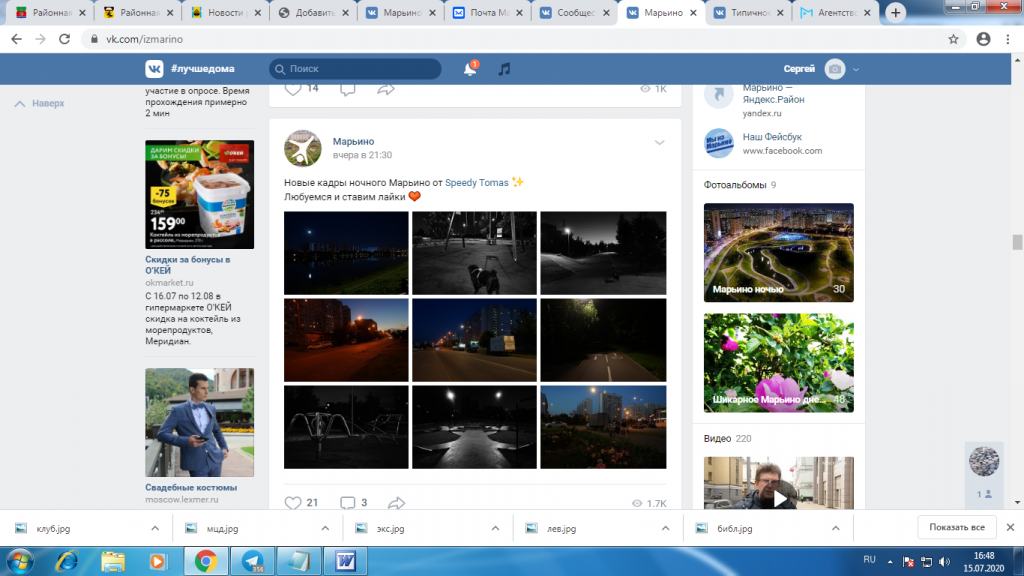This screenshot has width=1024, height=576.
Task: Open the Марьино ночью photo album
Action: coord(778,253)
